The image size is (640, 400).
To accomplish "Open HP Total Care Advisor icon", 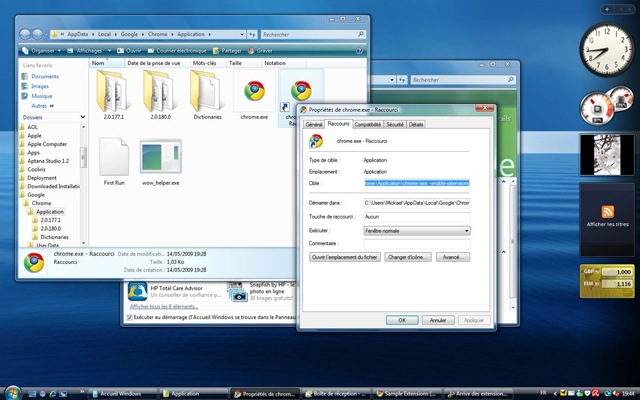I will tap(138, 291).
